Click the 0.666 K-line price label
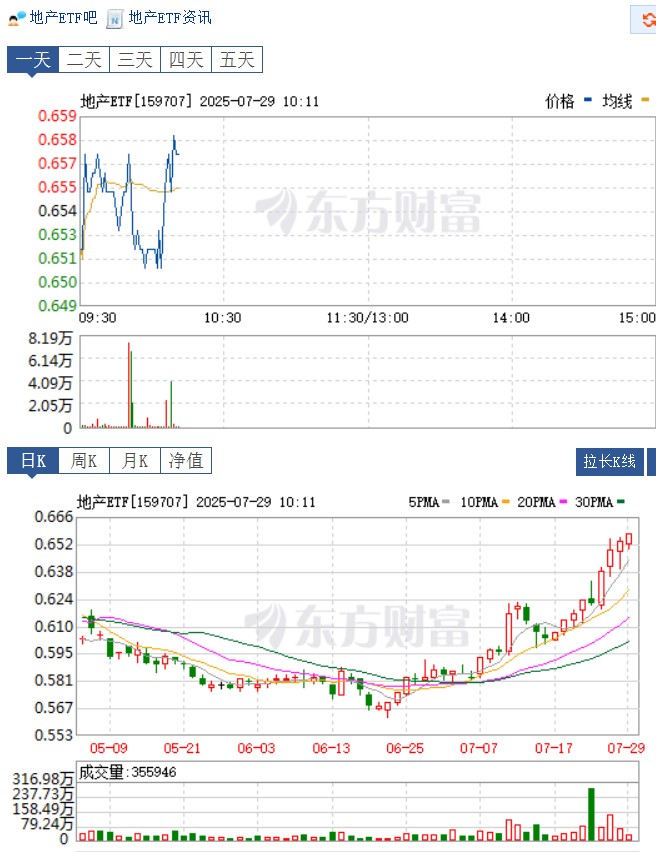656x852 pixels. (54, 517)
